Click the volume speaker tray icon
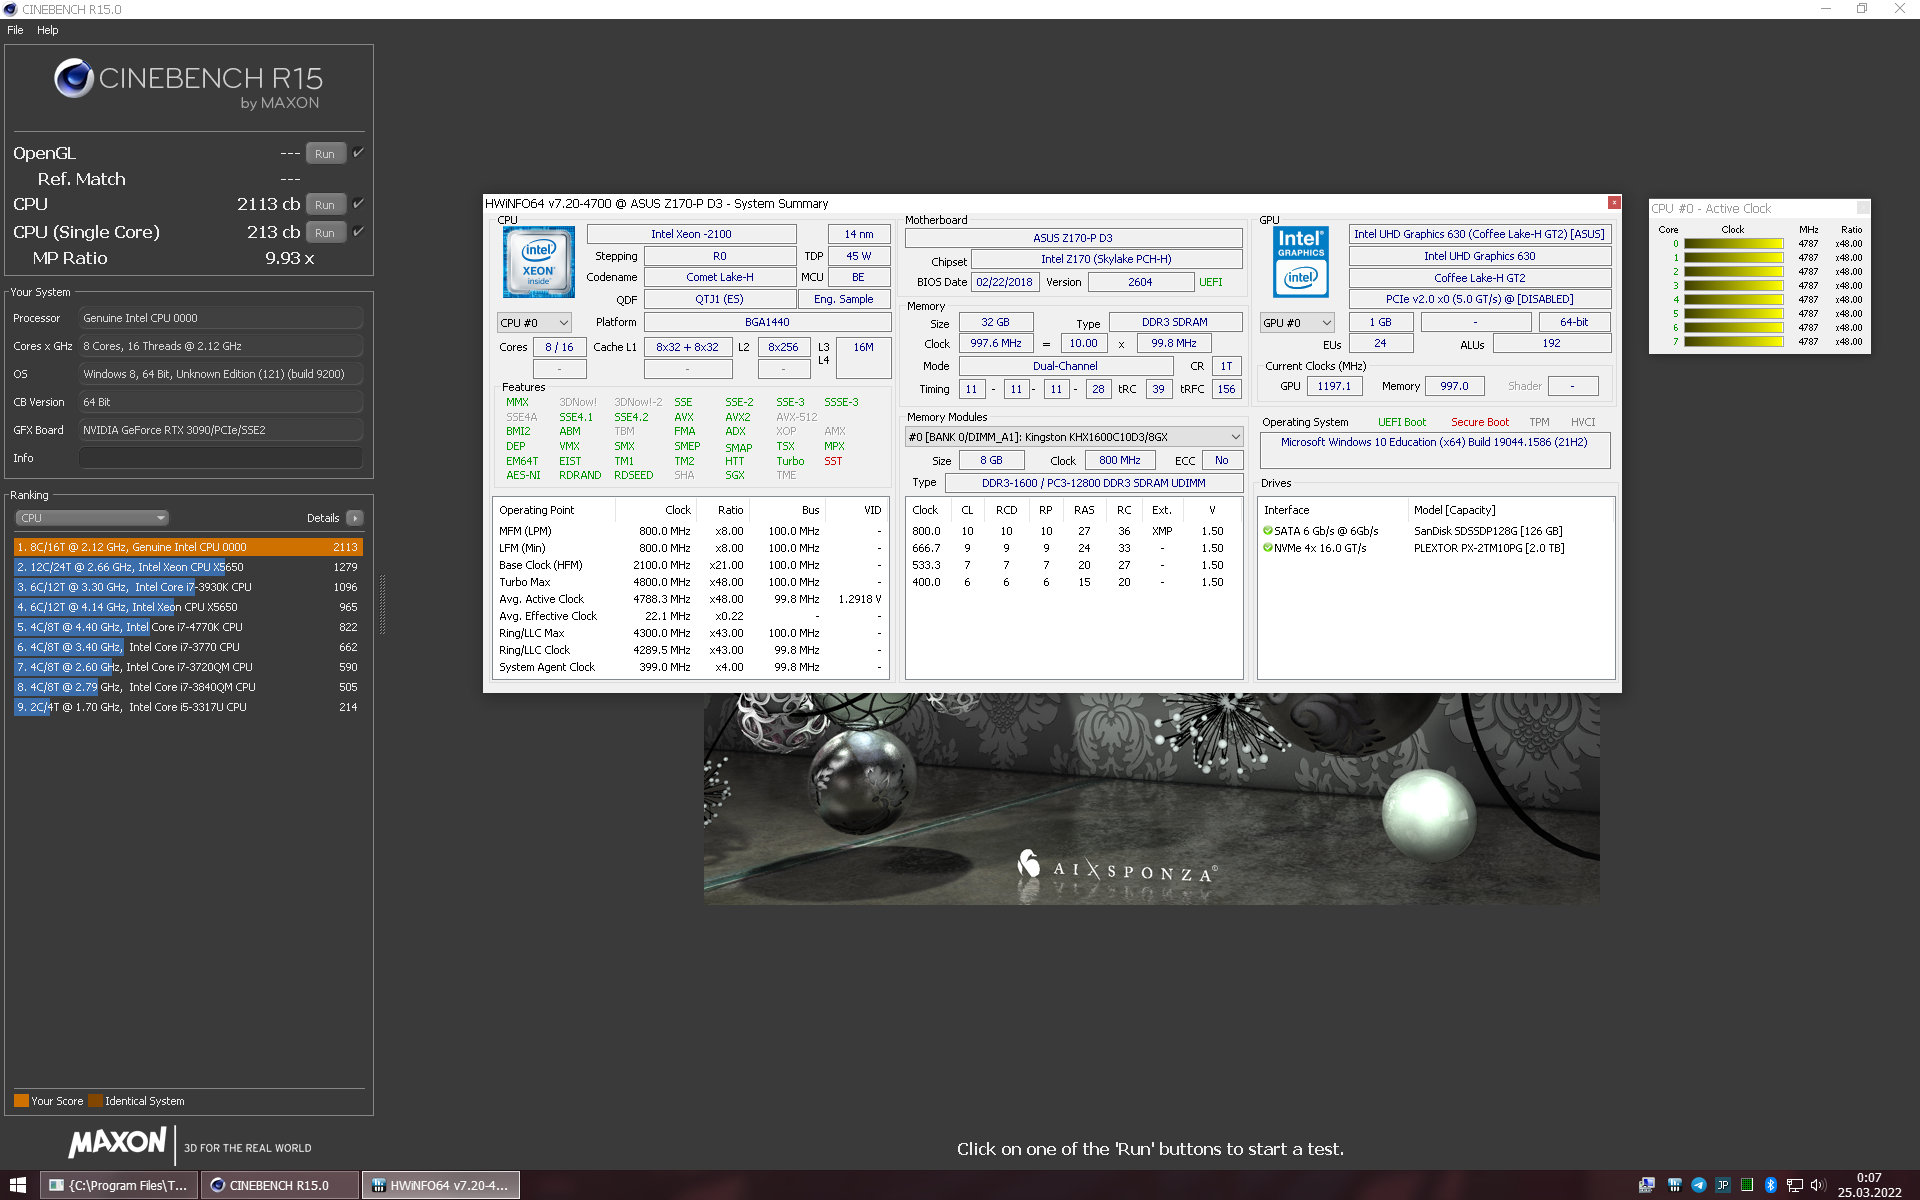Image resolution: width=1920 pixels, height=1200 pixels. point(1818,1185)
